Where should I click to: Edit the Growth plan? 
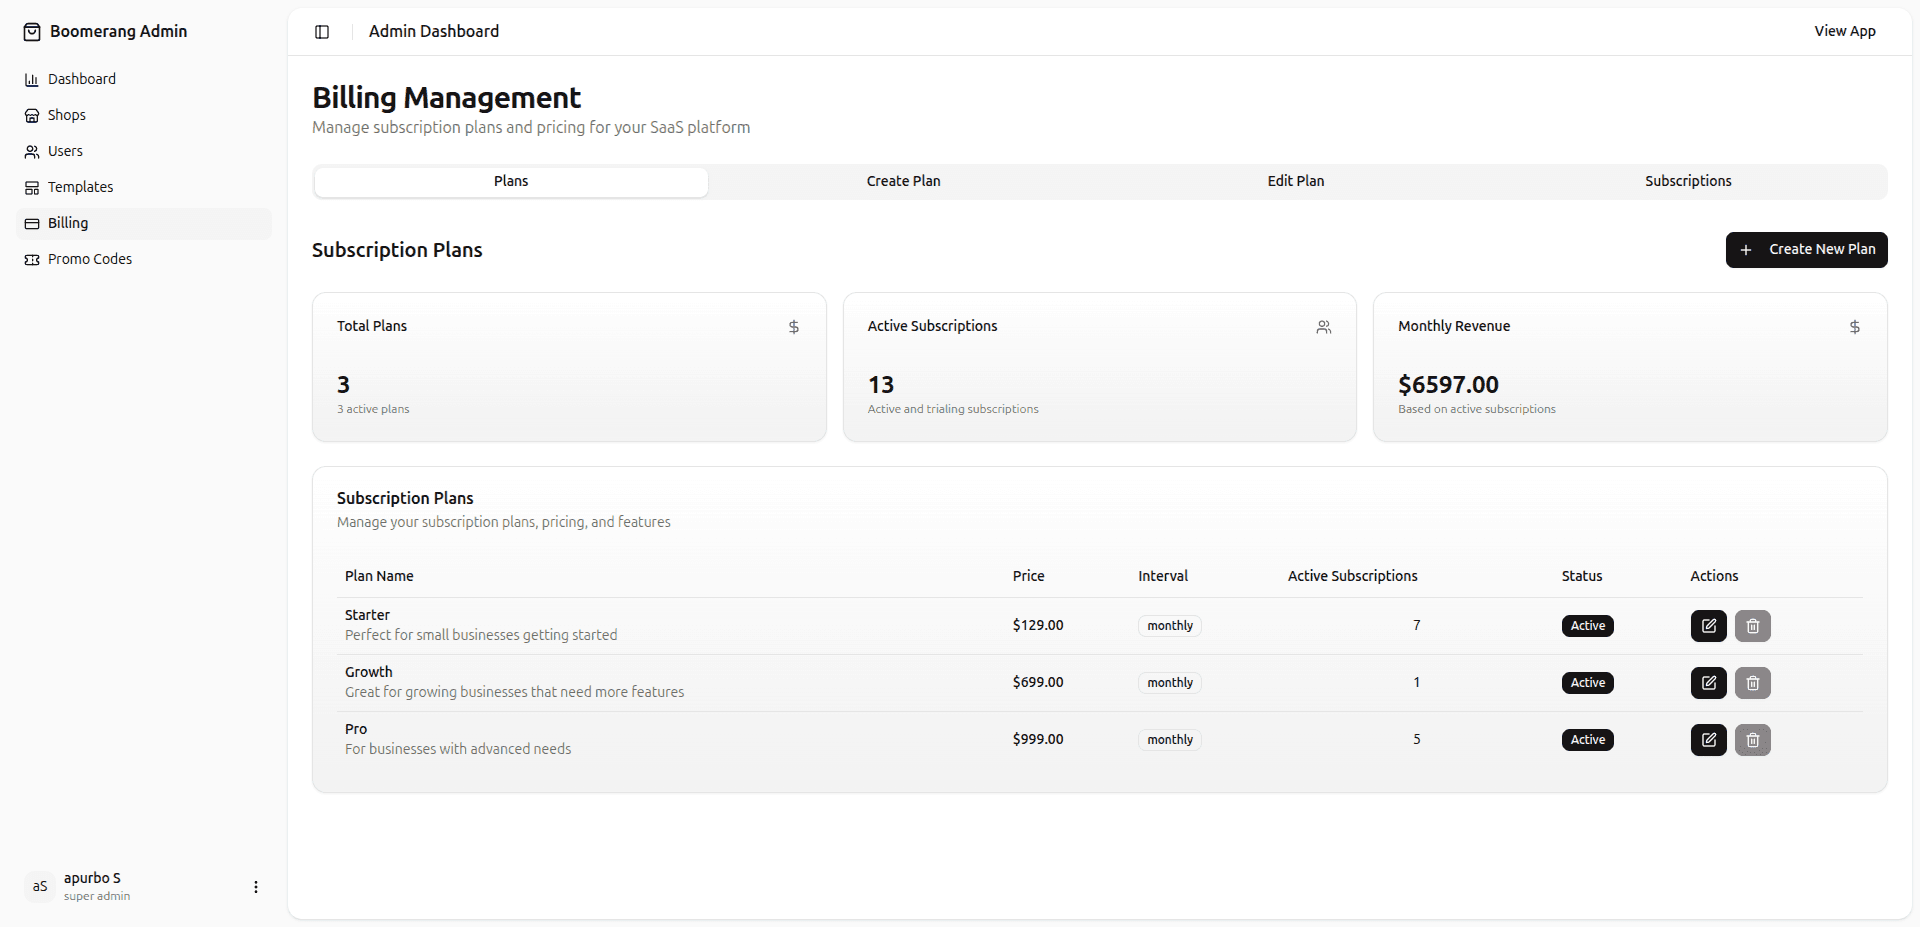1709,683
